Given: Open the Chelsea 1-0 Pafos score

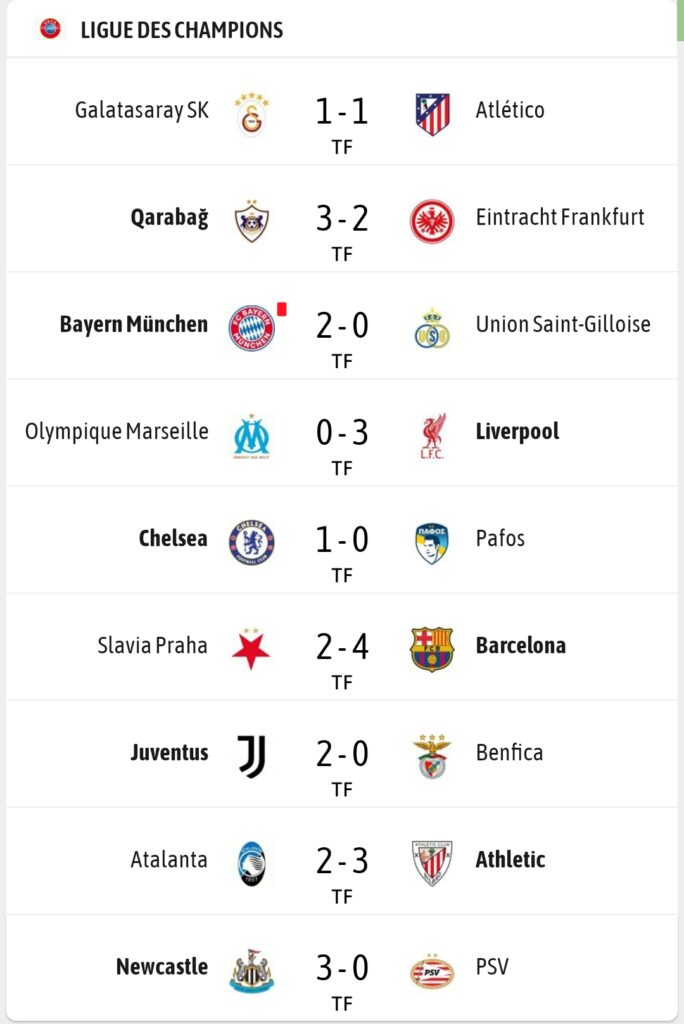Looking at the screenshot, I should 342,540.
